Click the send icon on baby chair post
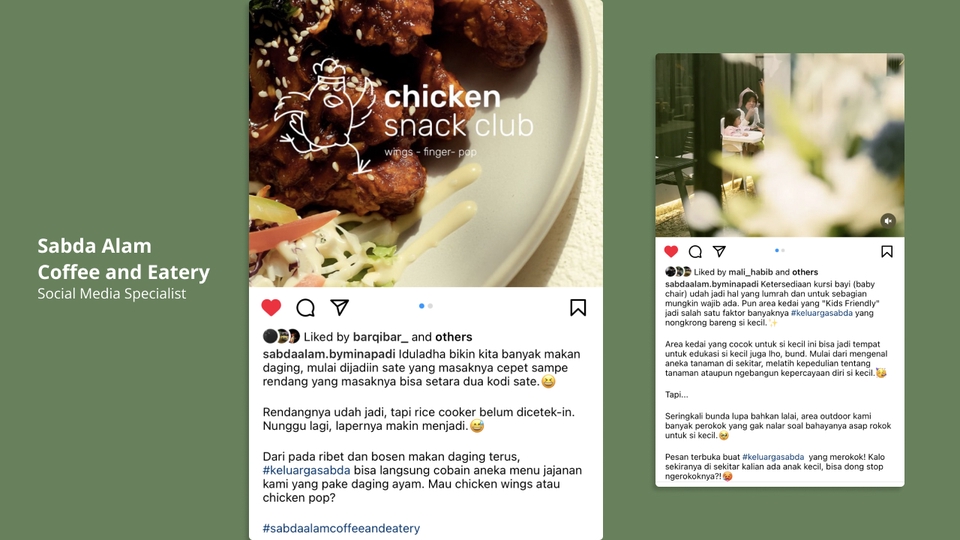960x540 pixels. (x=719, y=251)
